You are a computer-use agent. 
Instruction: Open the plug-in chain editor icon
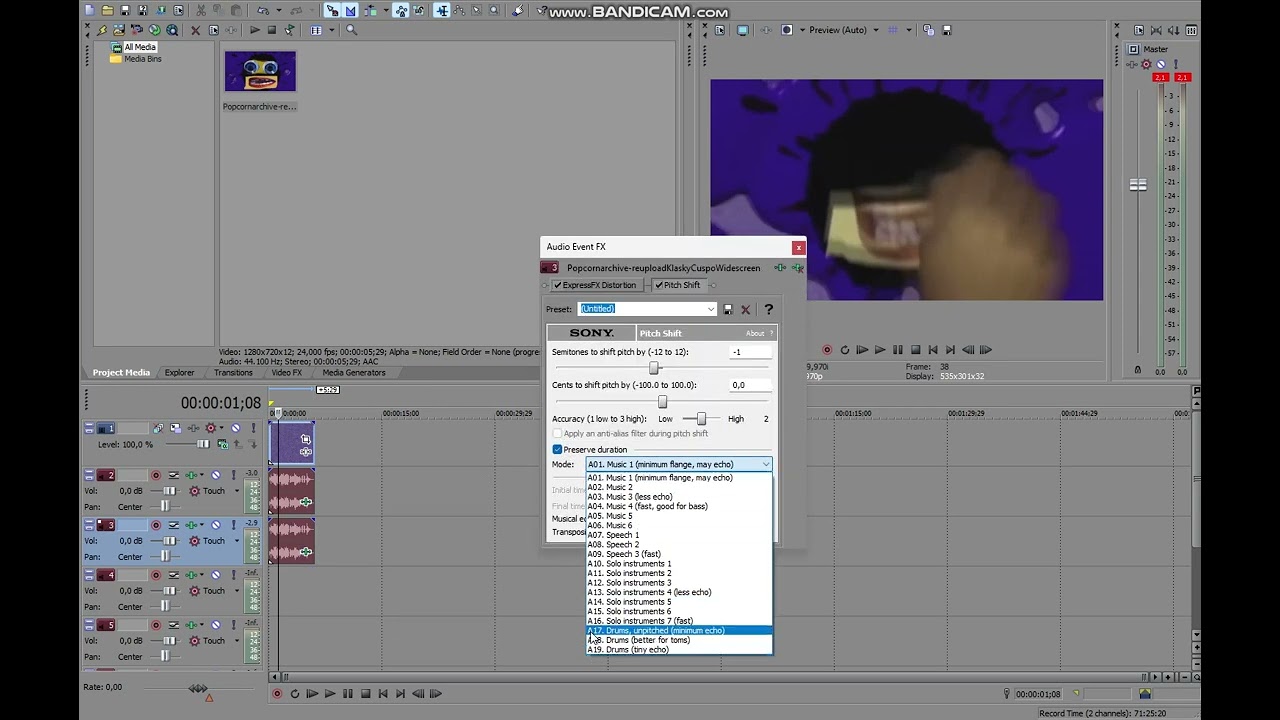[x=779, y=268]
